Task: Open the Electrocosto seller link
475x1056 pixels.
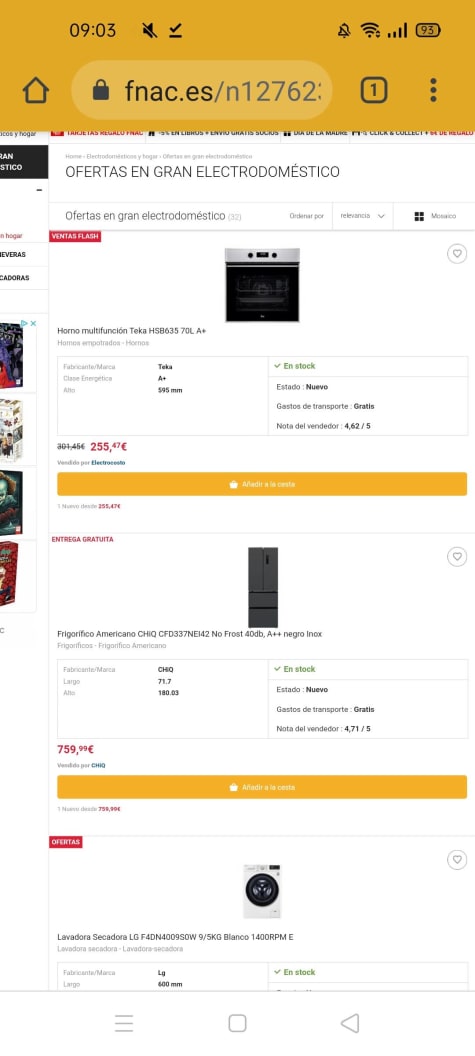Action: coord(108,463)
